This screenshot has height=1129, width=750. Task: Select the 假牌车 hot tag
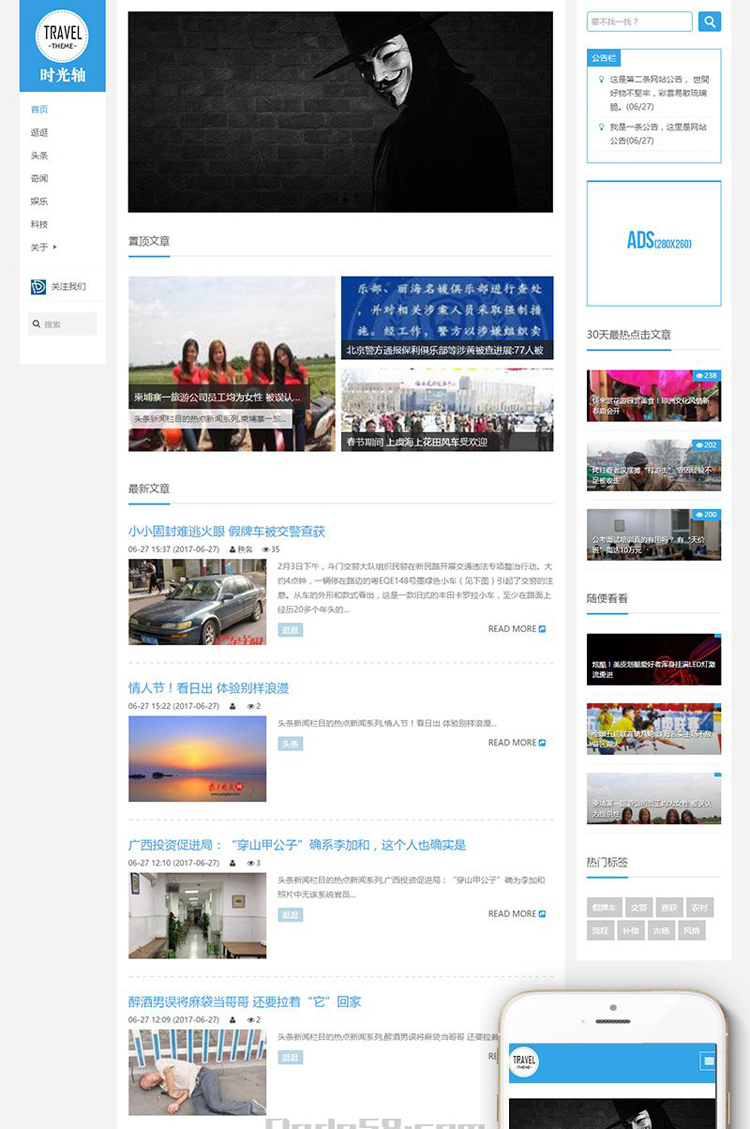(603, 907)
